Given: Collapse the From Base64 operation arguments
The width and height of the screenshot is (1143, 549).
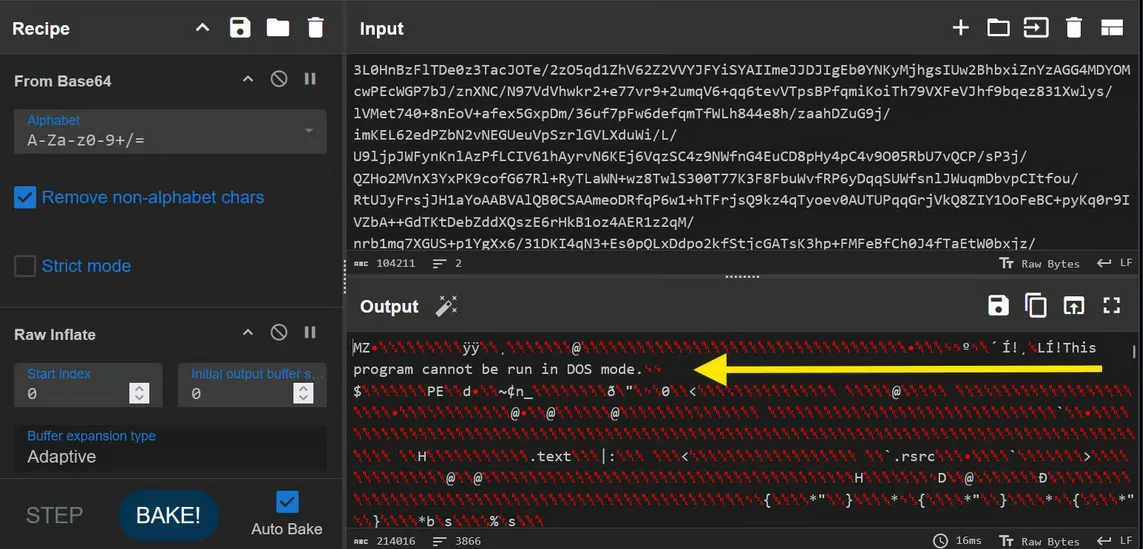Looking at the screenshot, I should 248,80.
